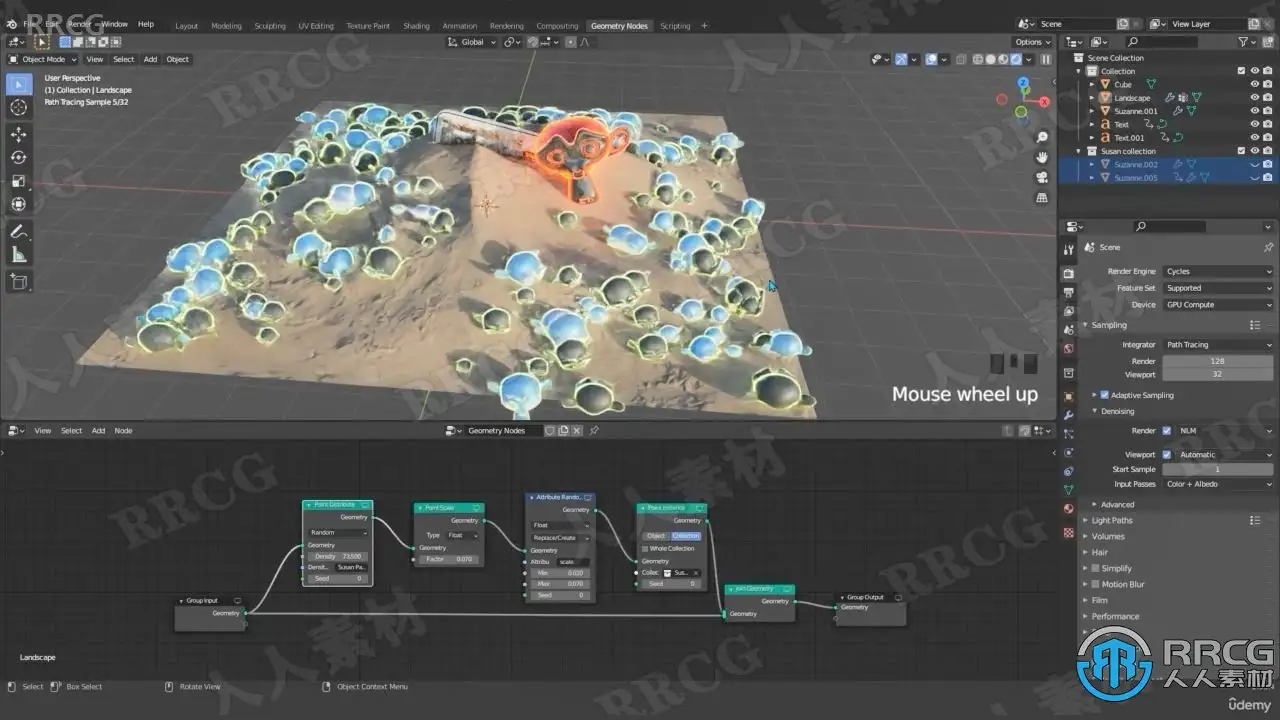Open the Tool properties tab icon

click(x=1069, y=250)
